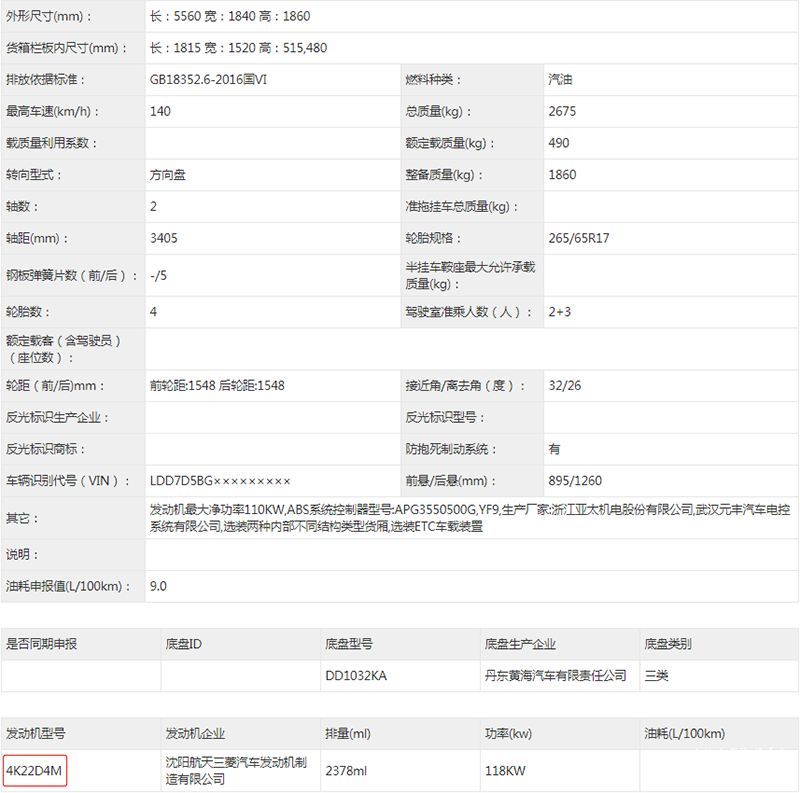The height and width of the screenshot is (793, 800).
Task: Click the 反光标识商标 label
Action: click(45, 449)
